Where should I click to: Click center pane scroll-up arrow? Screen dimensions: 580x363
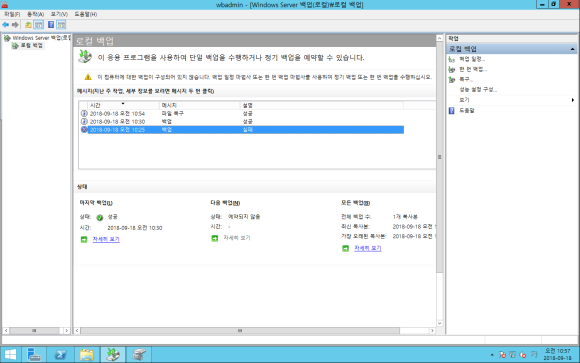(439, 38)
